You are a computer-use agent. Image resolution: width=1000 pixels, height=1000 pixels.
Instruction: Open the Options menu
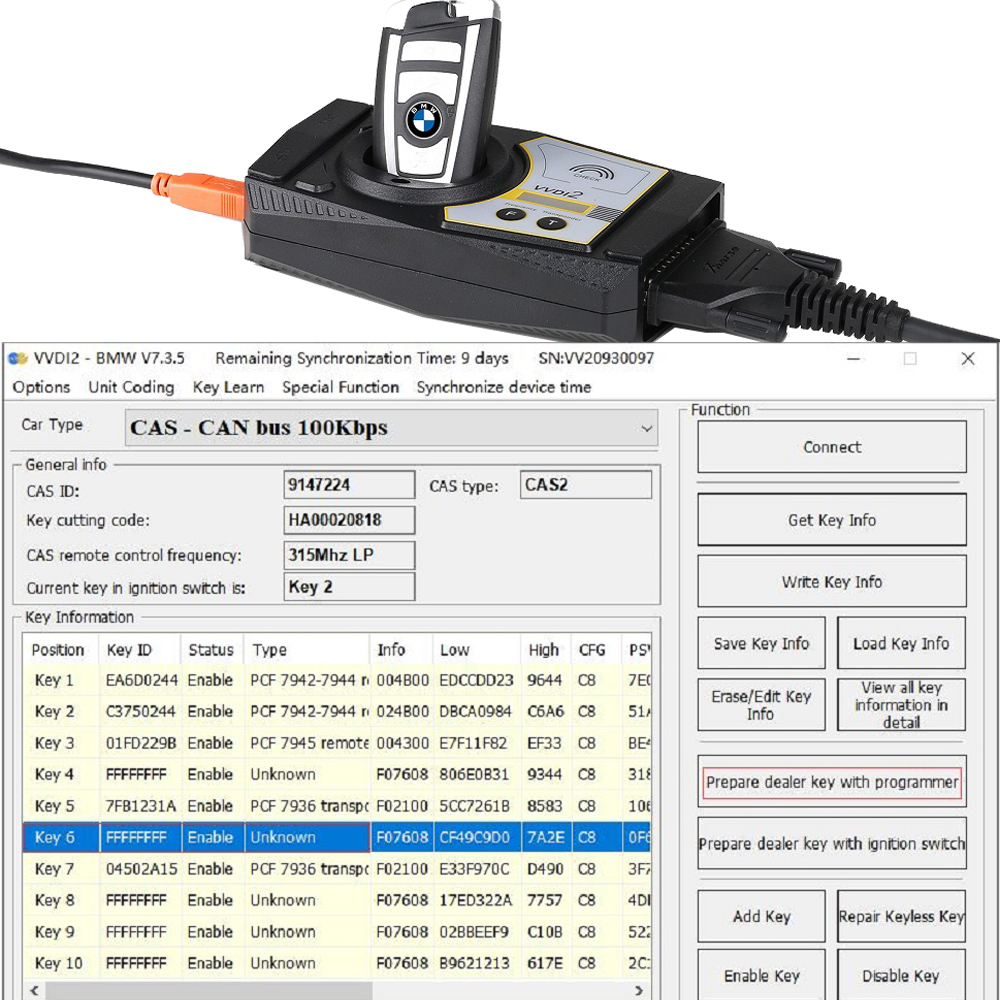[41, 387]
